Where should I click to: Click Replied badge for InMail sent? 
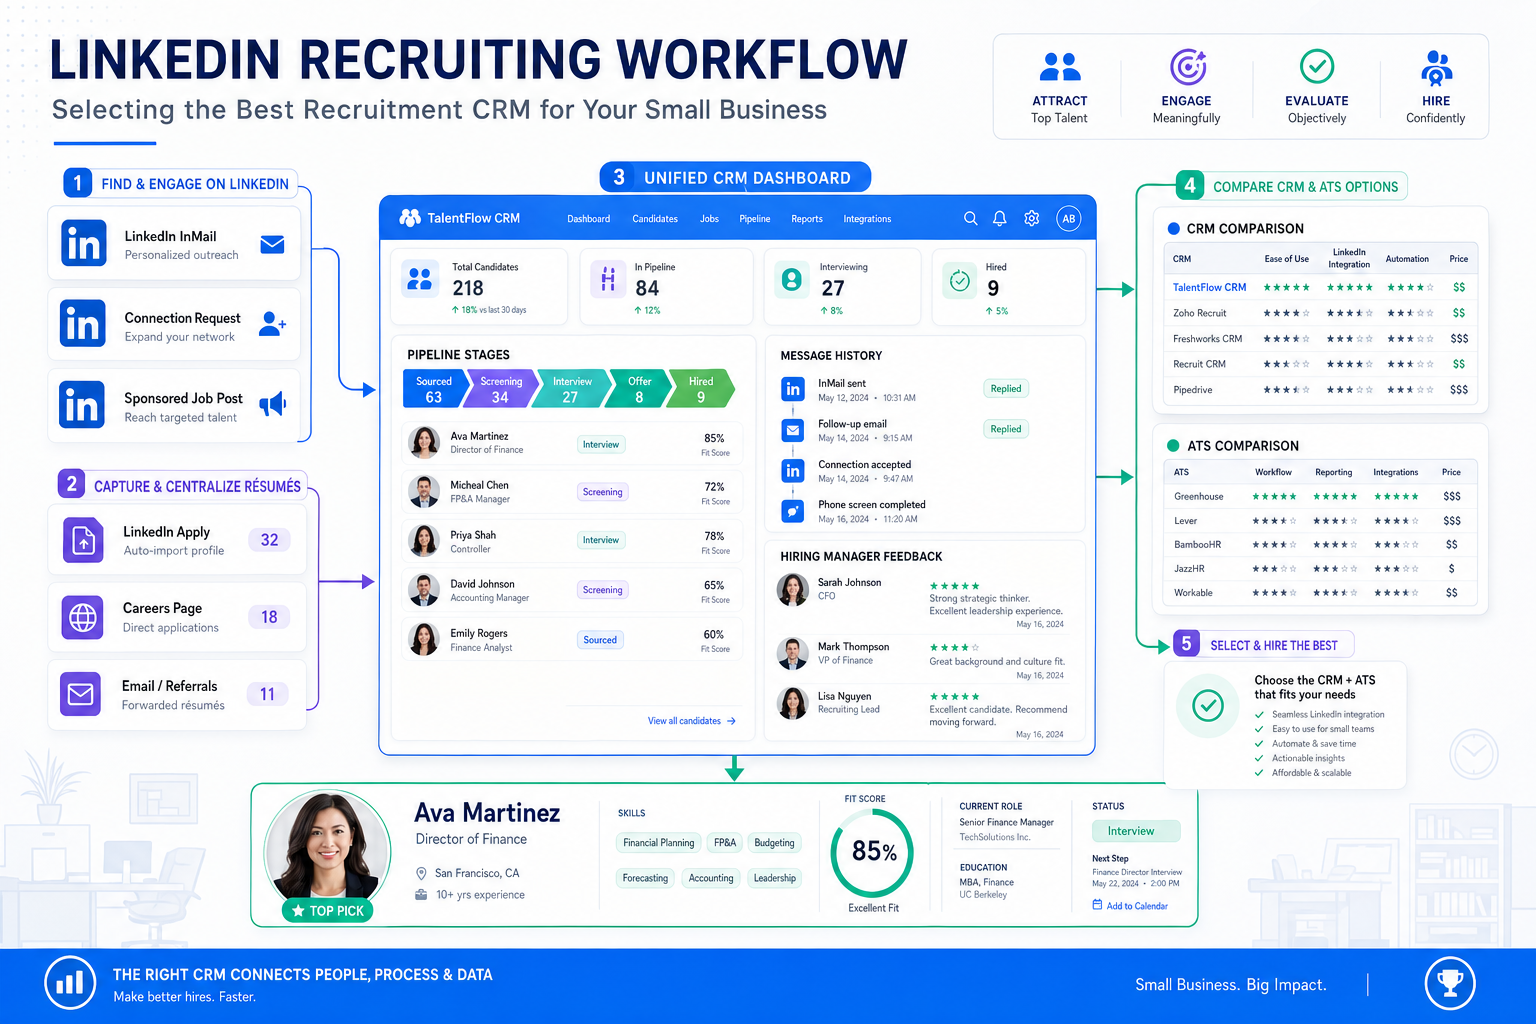1006,389
